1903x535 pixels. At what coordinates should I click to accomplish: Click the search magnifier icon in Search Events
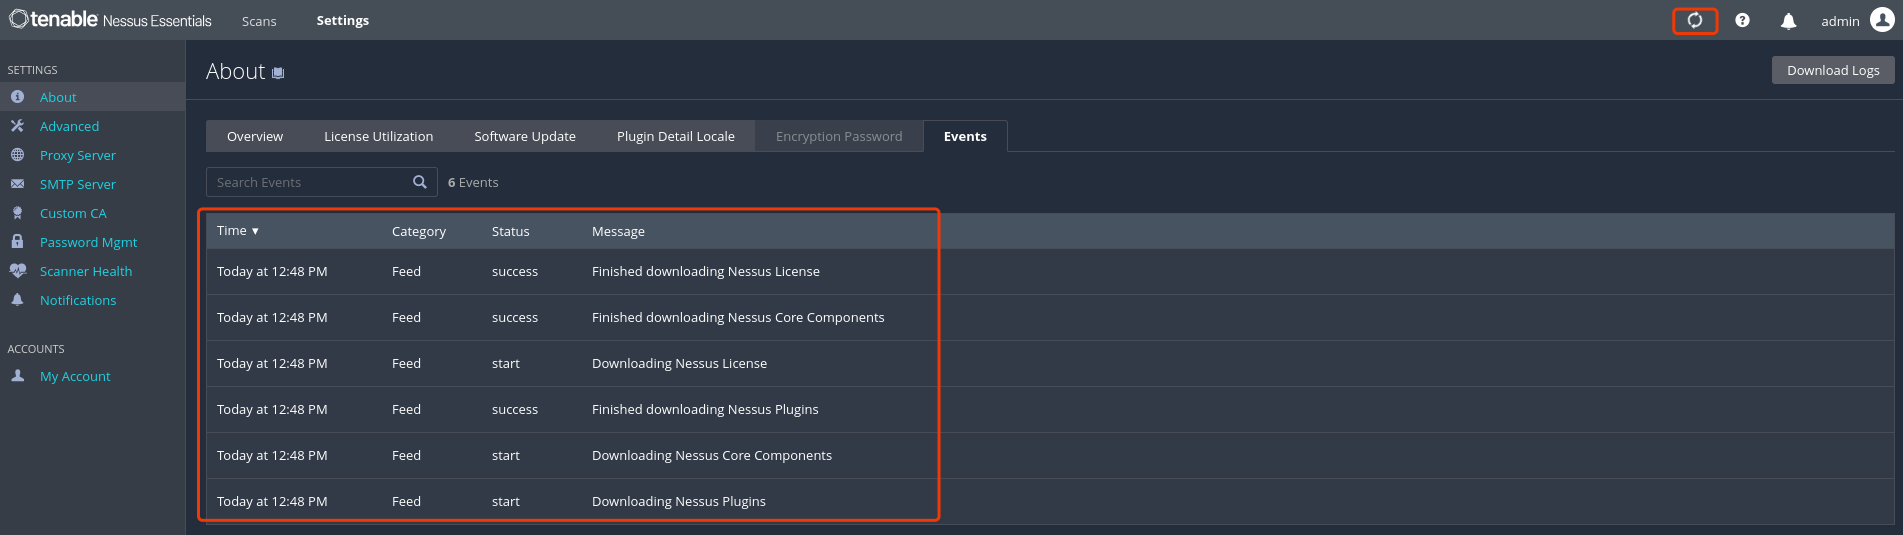[x=420, y=182]
